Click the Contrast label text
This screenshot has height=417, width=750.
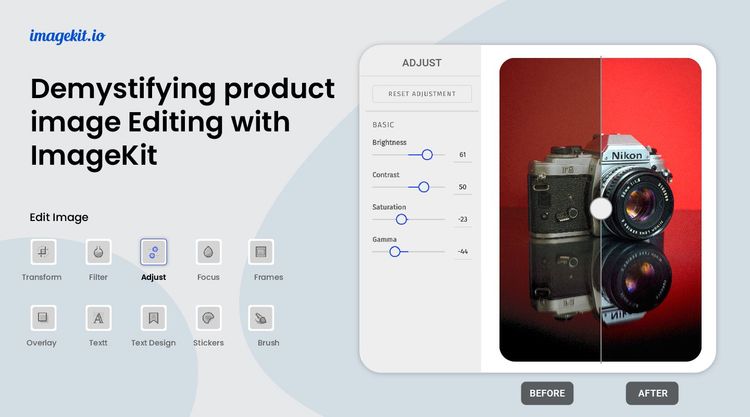(x=386, y=175)
